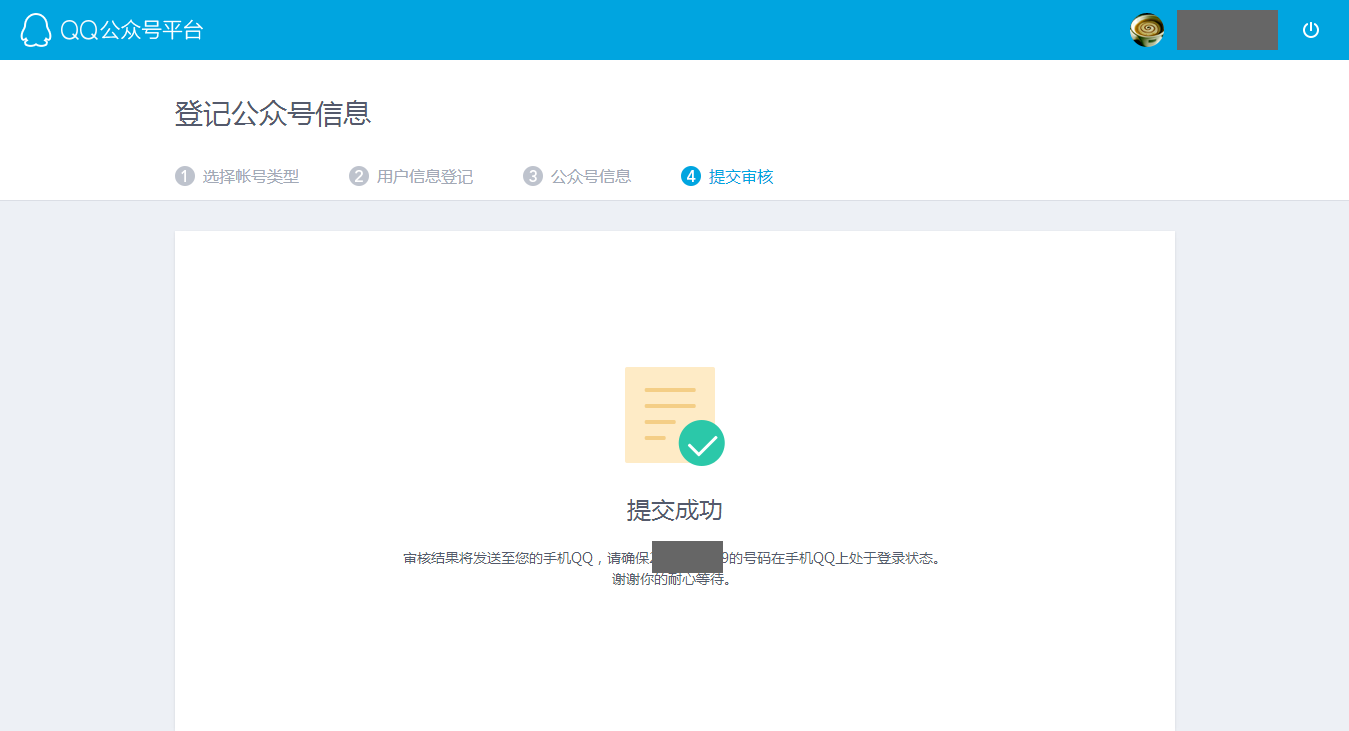Viewport: 1349px width, 731px height.
Task: Click the 审核结果将发送至您的手机QQ text
Action: (498, 558)
